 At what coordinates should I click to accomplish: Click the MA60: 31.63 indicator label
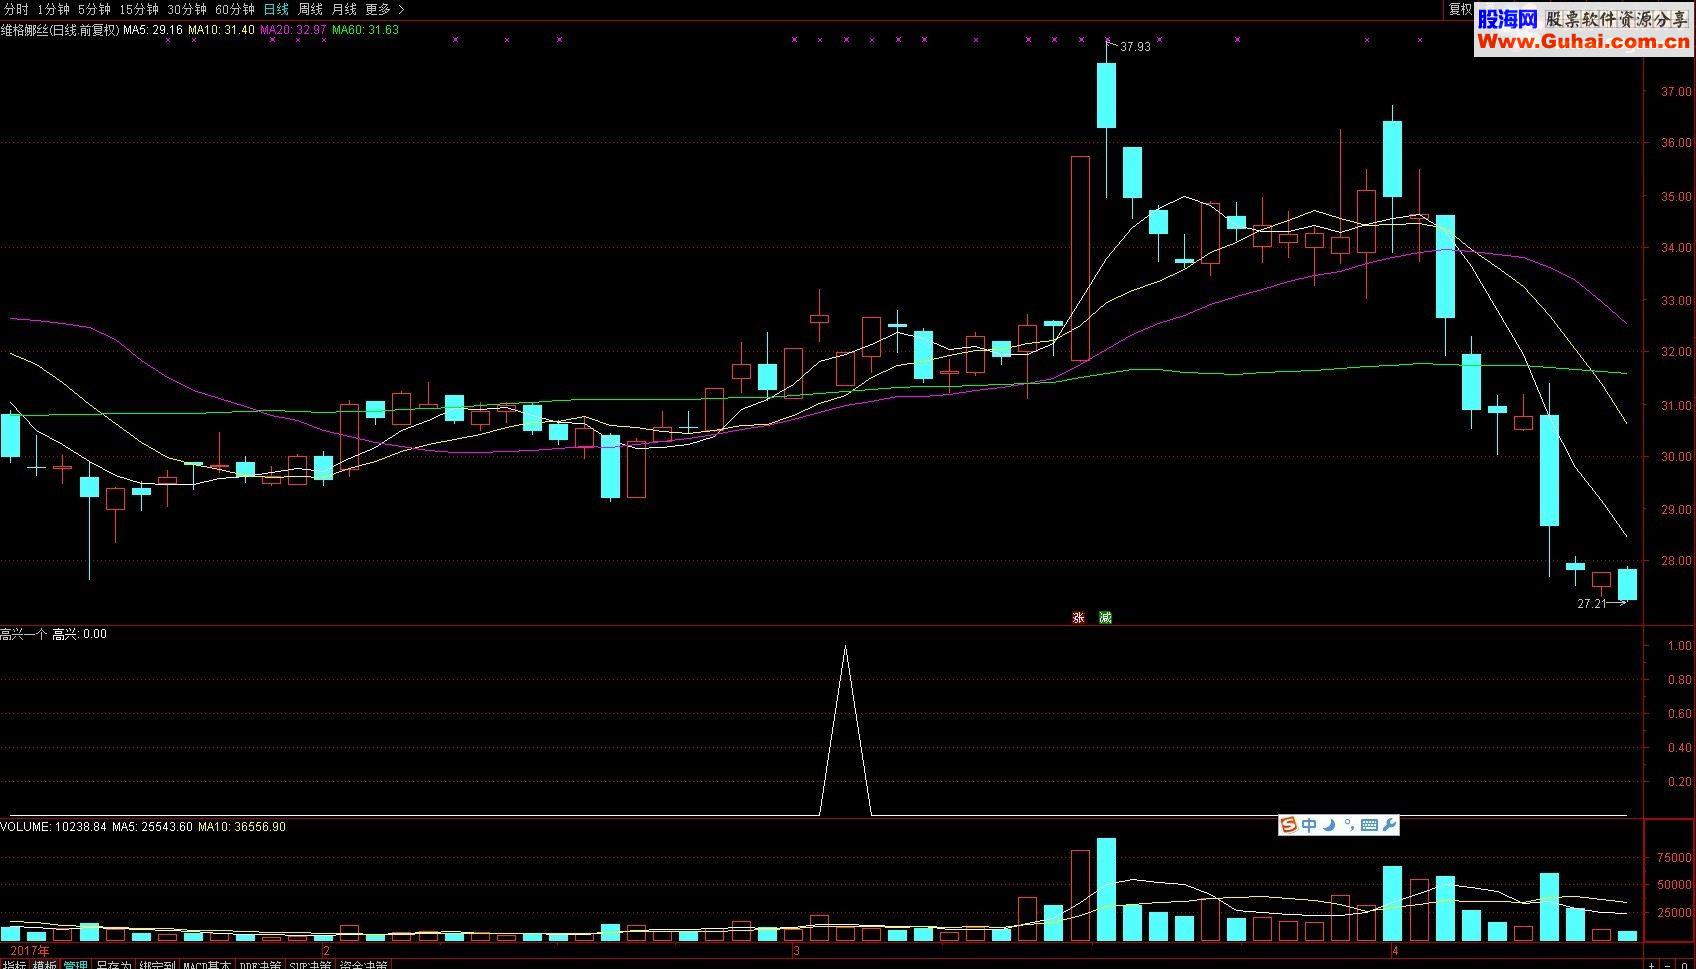tap(365, 30)
